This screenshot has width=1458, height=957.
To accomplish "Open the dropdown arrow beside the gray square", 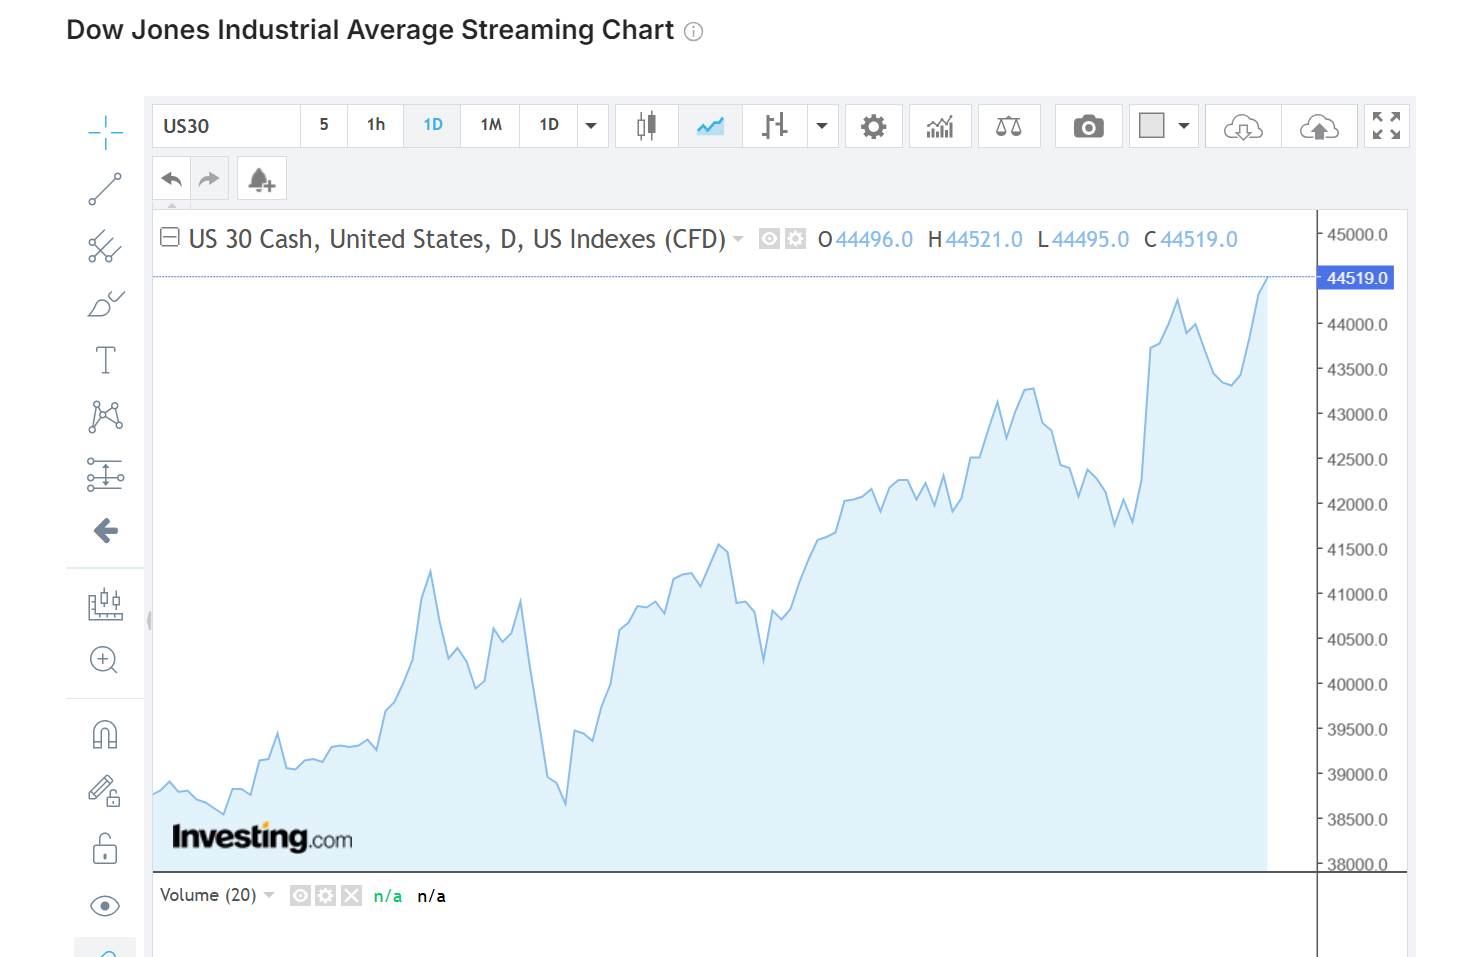I will pyautogui.click(x=1184, y=126).
